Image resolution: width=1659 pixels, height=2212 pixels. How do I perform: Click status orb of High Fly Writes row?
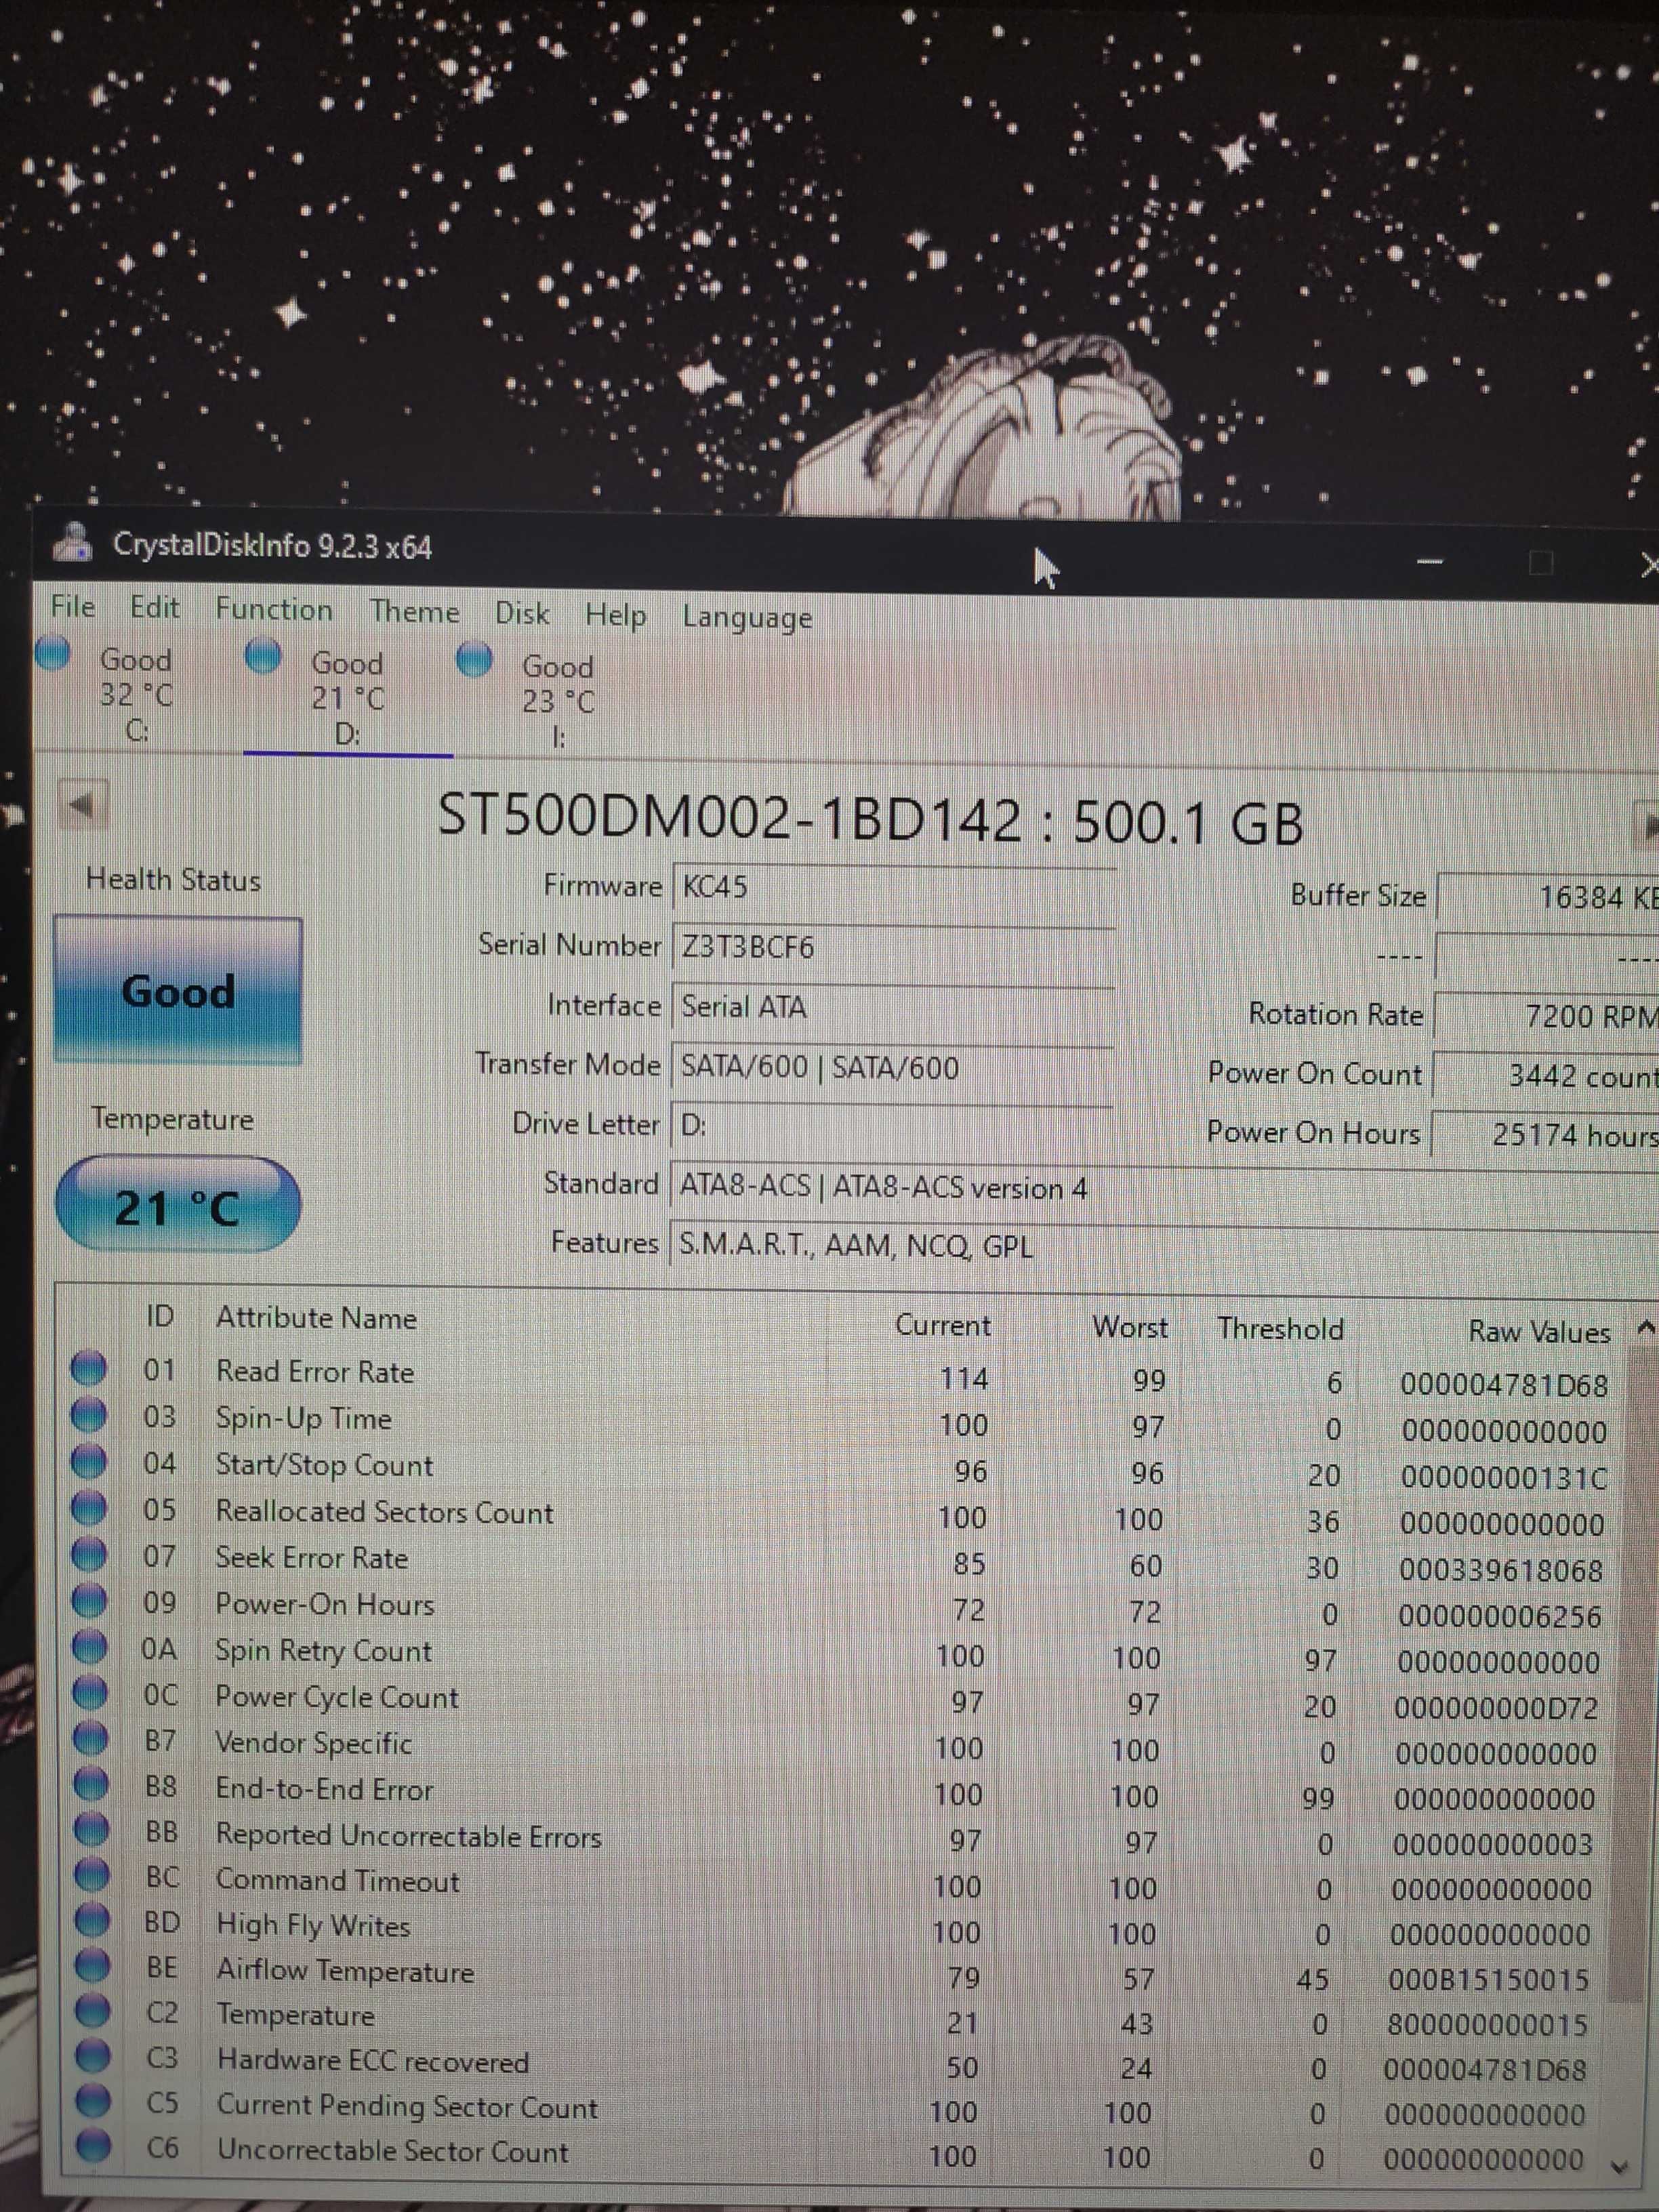click(x=91, y=1921)
